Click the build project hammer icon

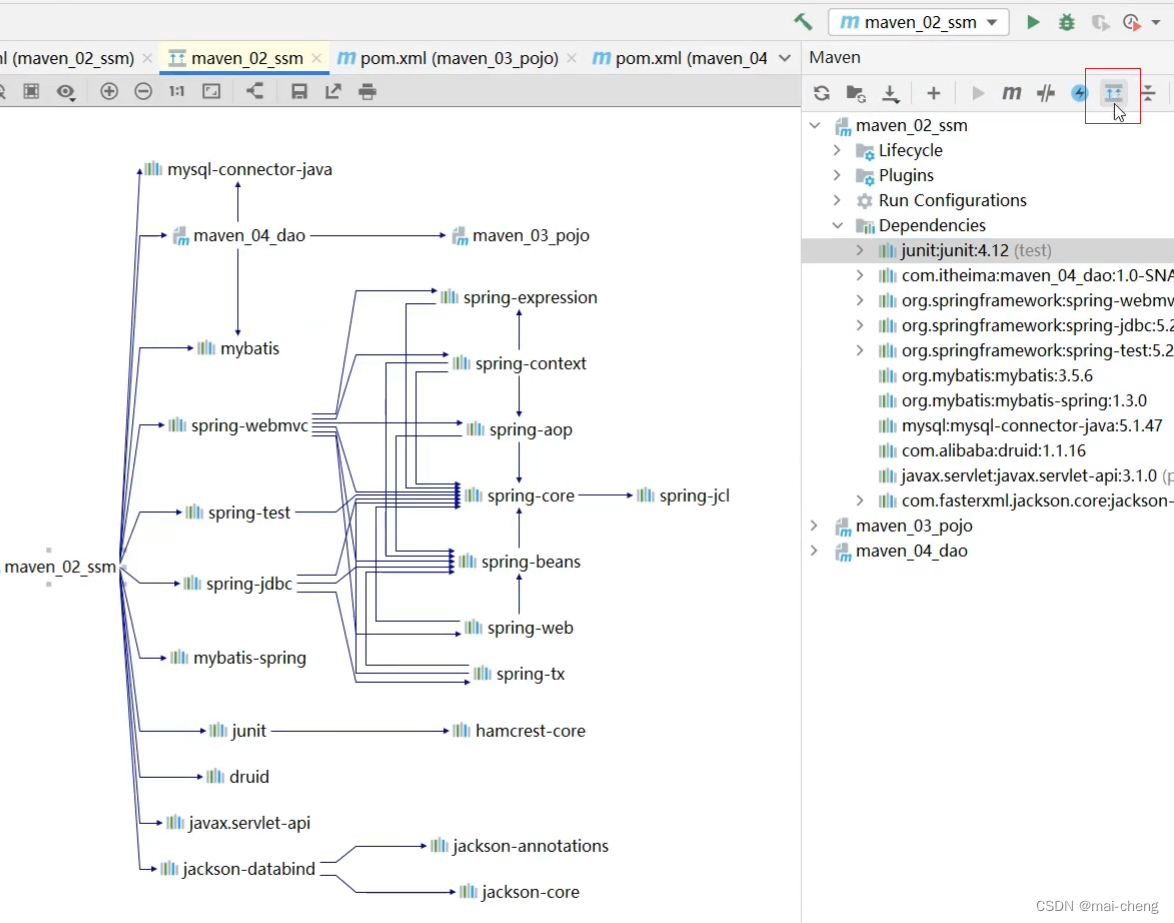[x=803, y=22]
